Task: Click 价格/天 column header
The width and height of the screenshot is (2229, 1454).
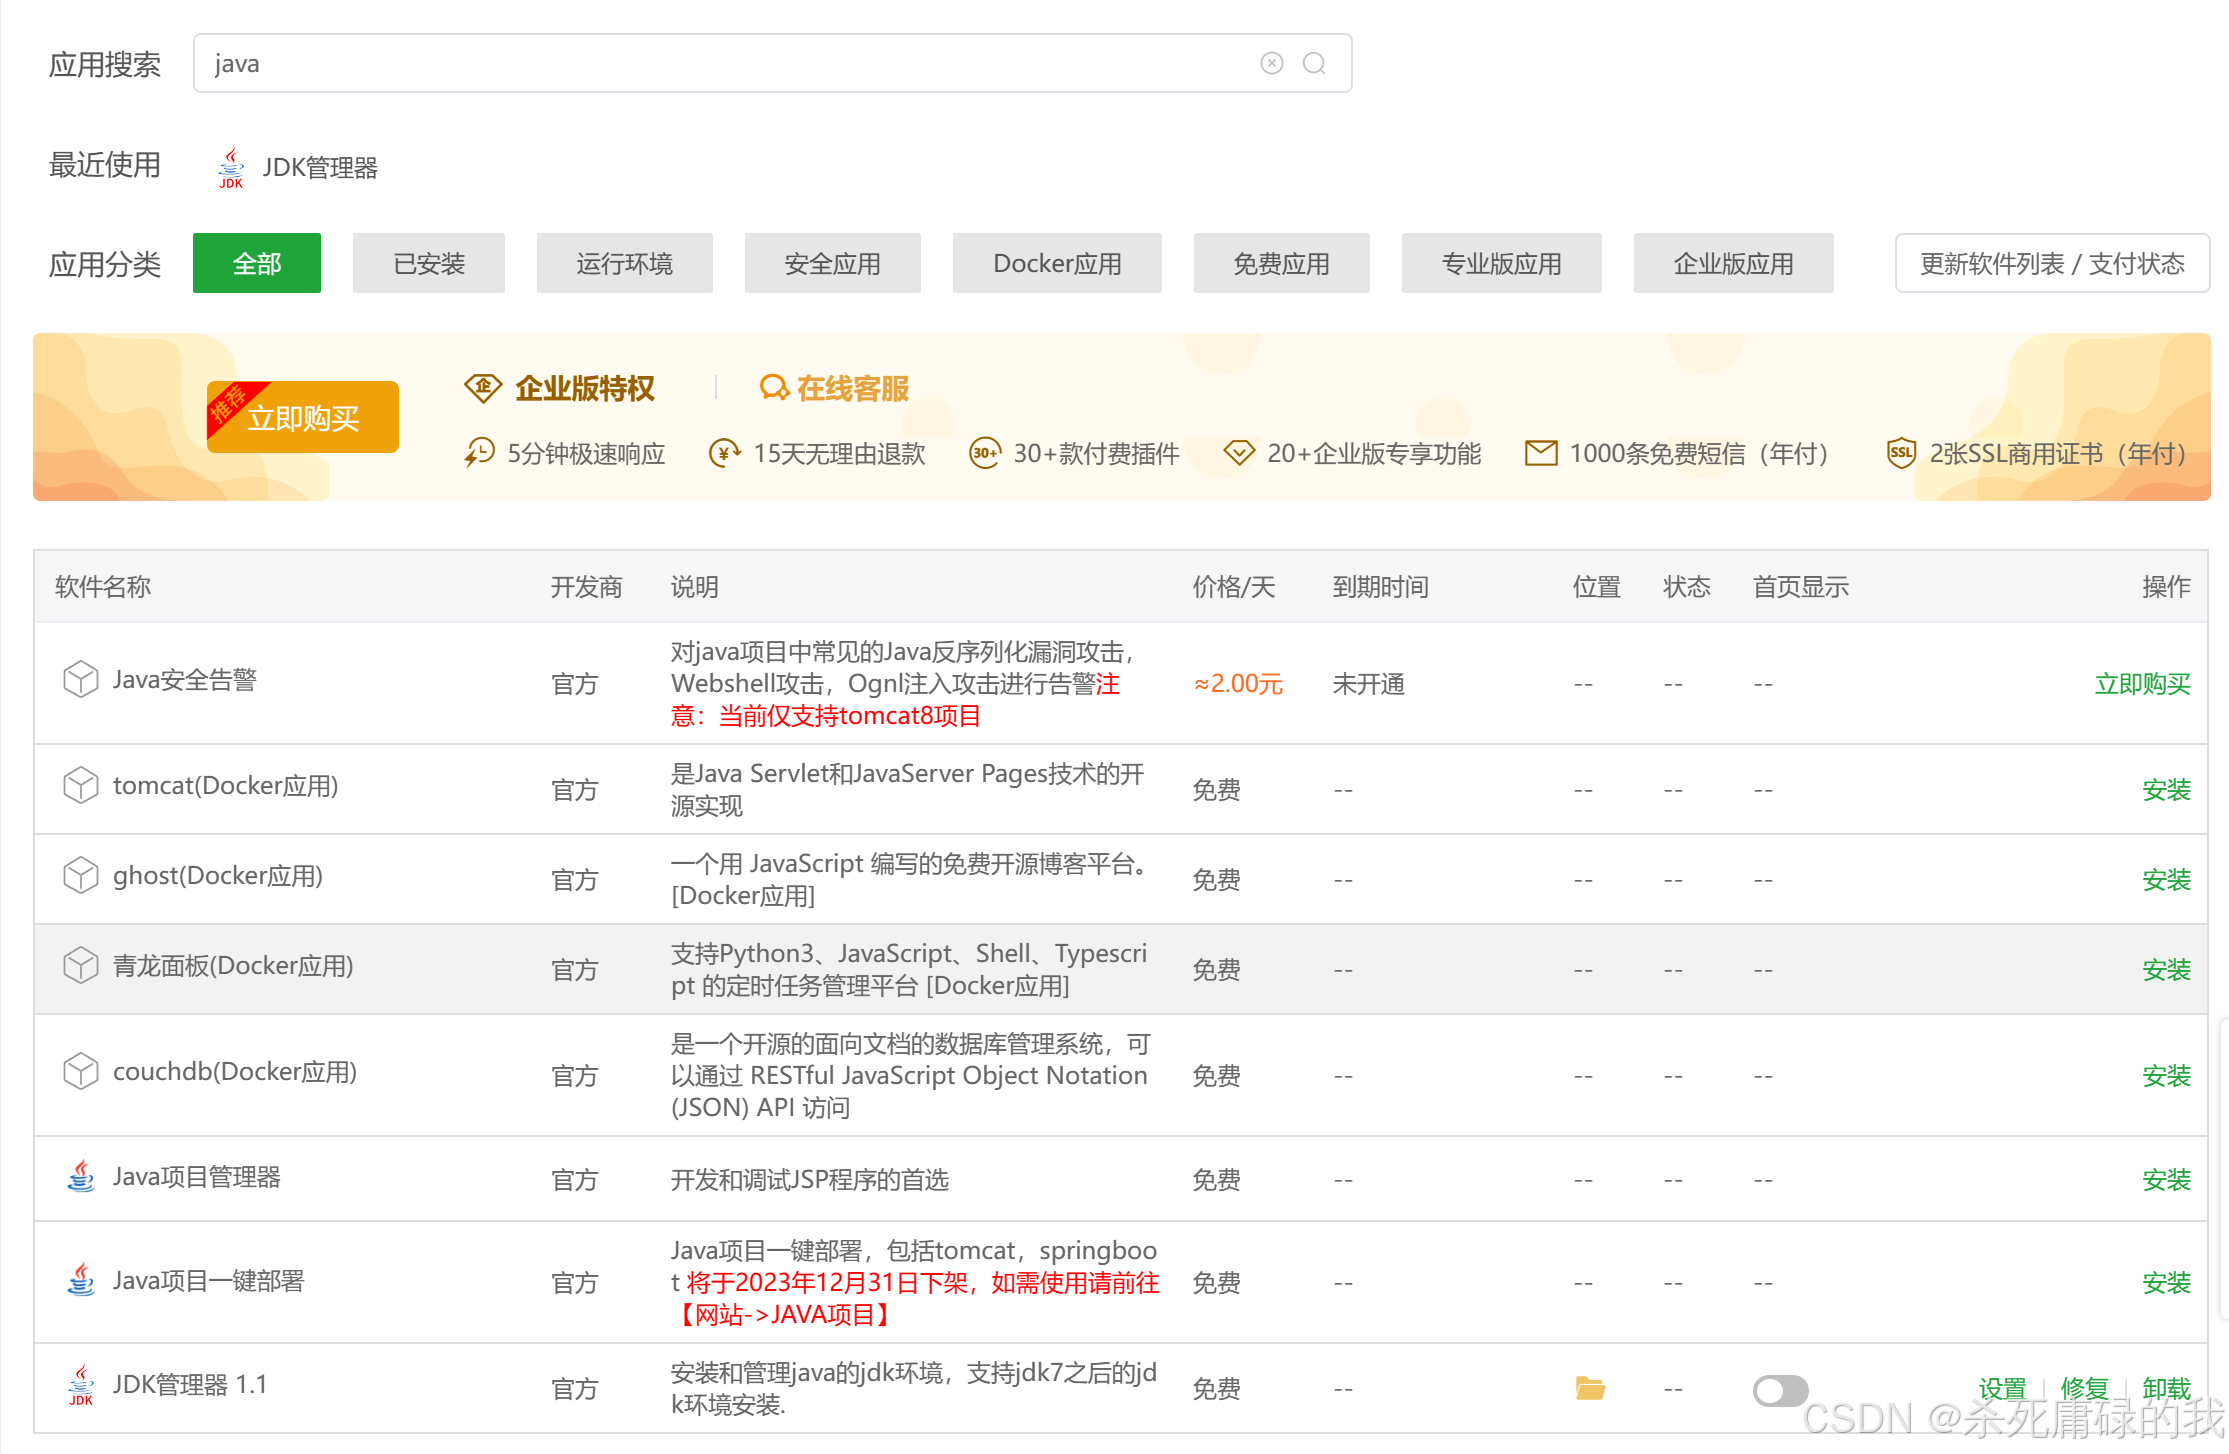Action: 1234,587
